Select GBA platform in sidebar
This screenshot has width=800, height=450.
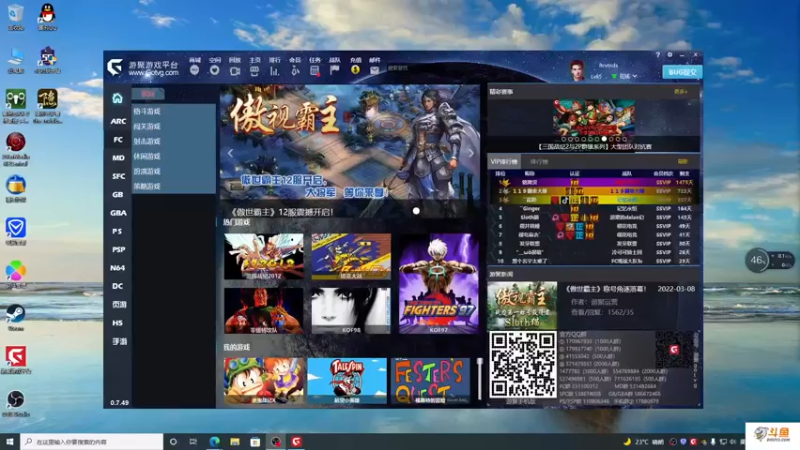[x=118, y=213]
